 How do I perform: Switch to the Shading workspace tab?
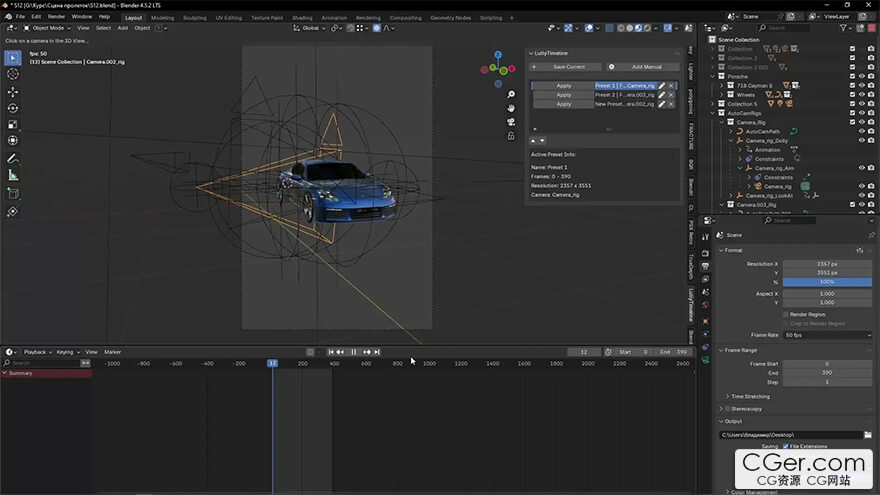click(302, 17)
